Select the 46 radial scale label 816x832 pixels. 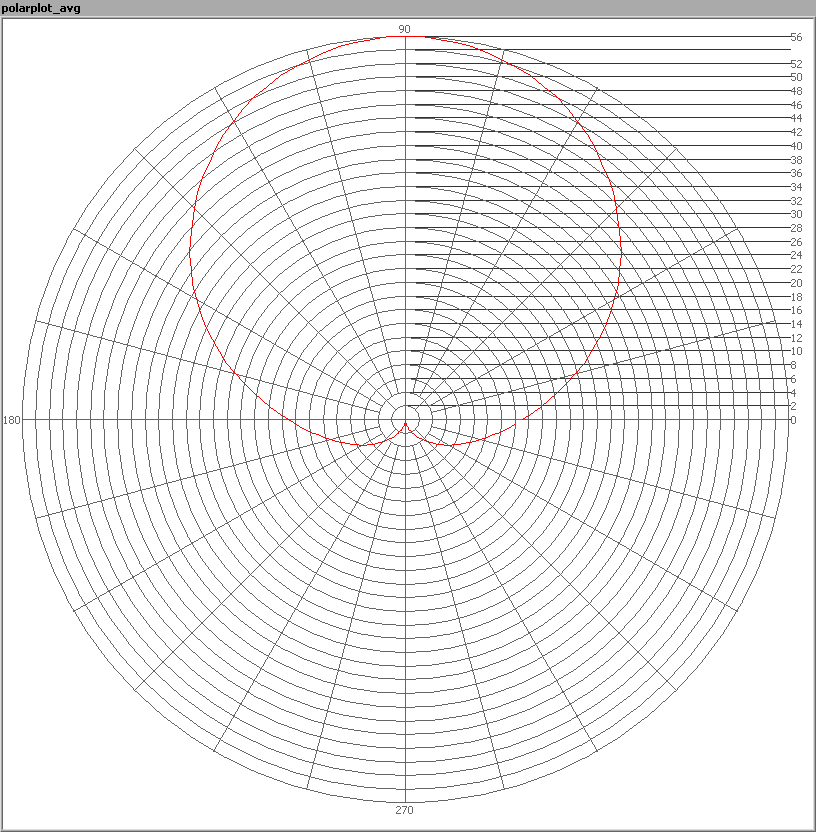[x=796, y=105]
